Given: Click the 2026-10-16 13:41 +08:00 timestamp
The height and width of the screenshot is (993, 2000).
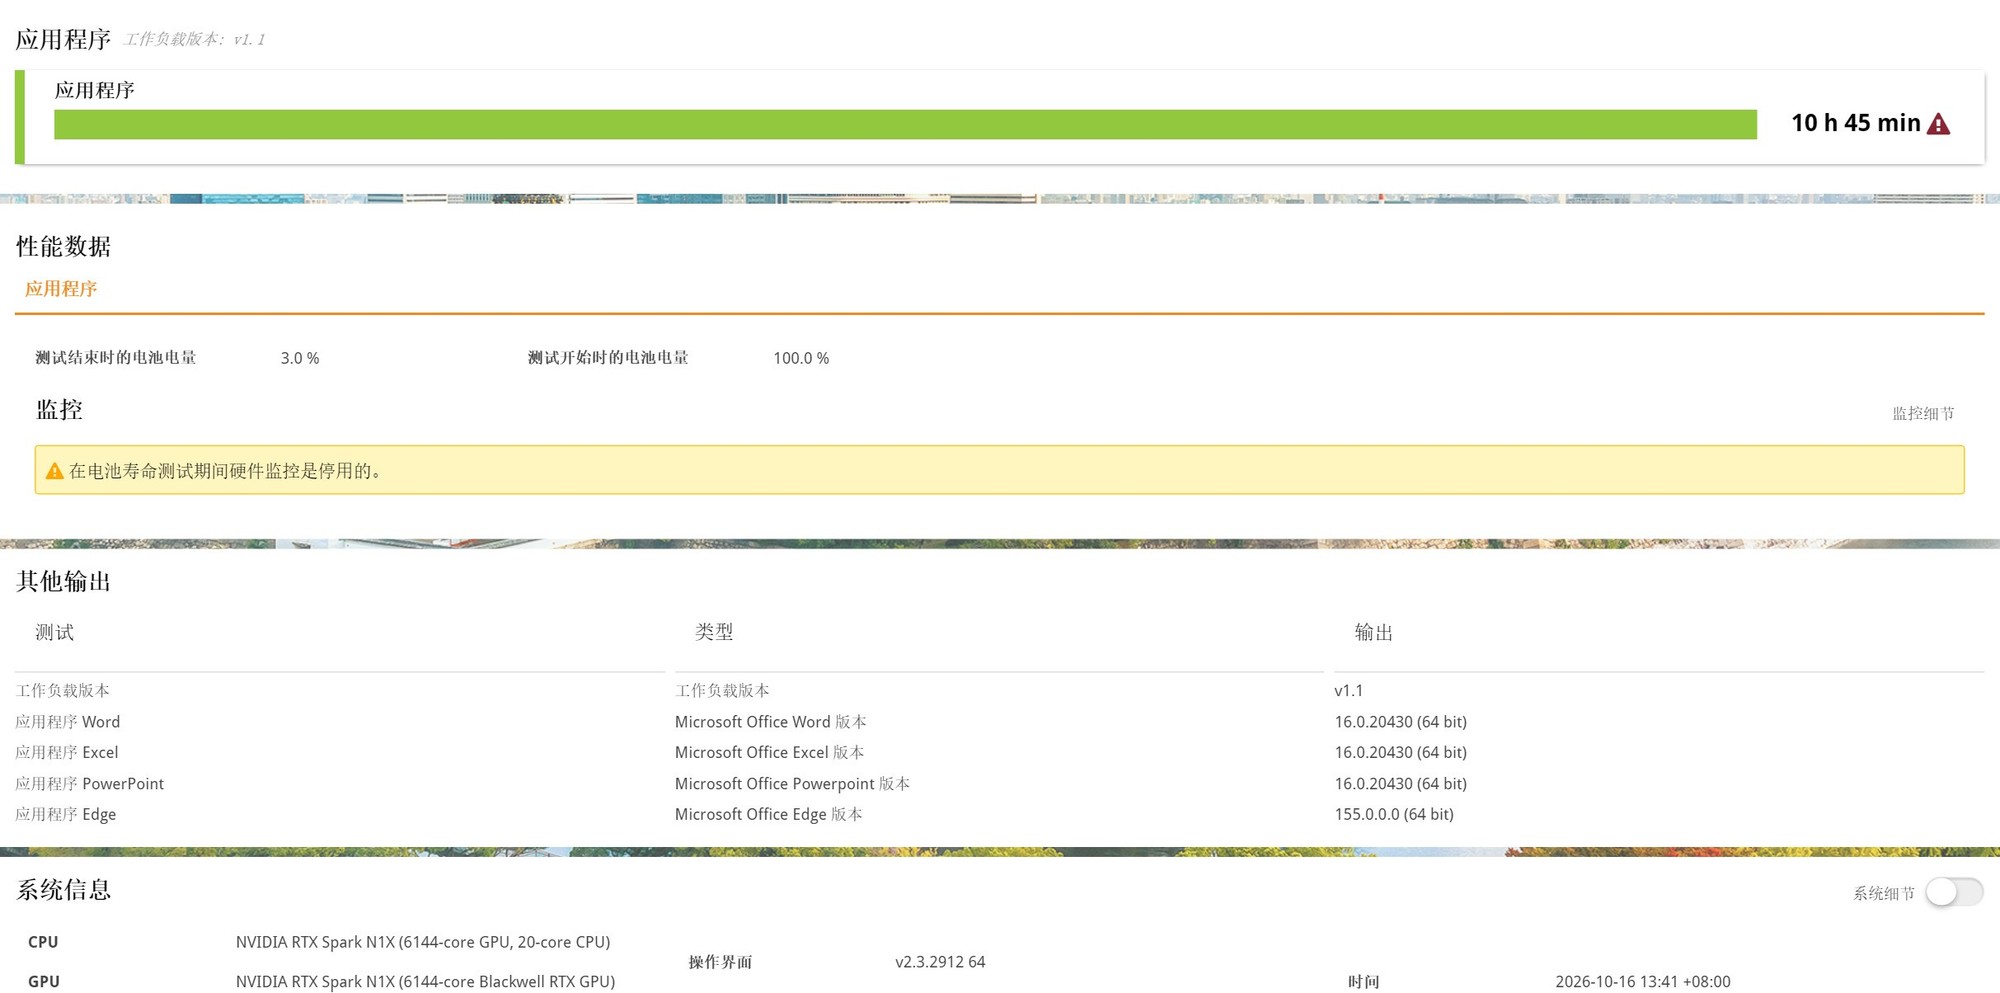Looking at the screenshot, I should (x=1643, y=982).
